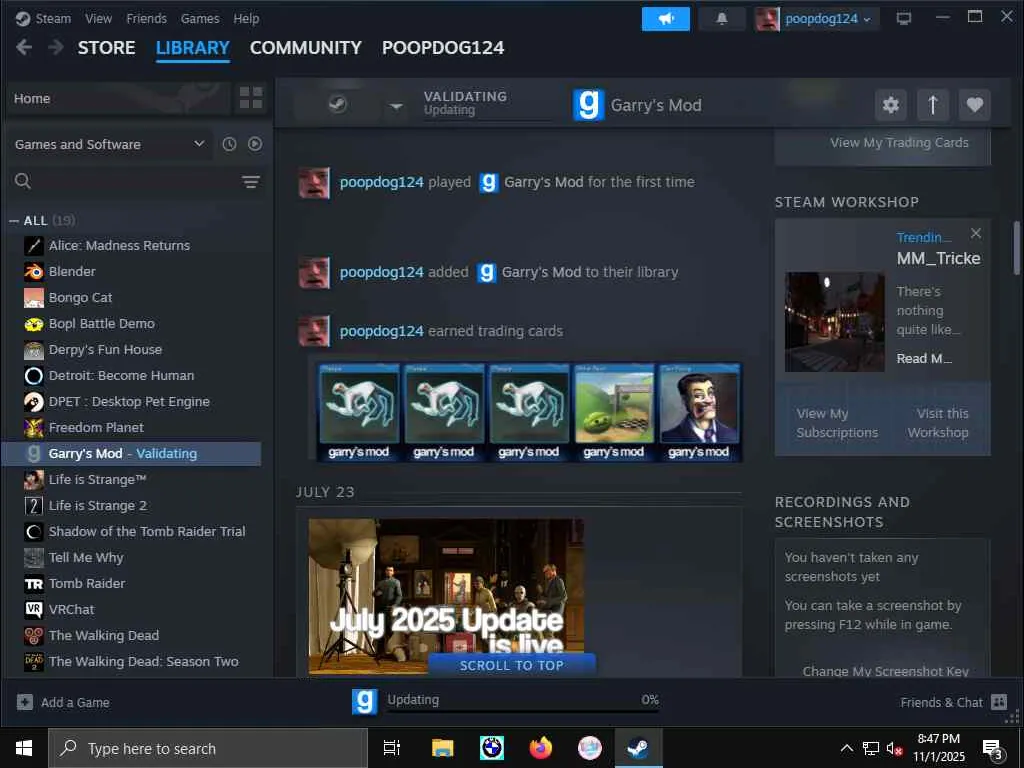Image resolution: width=1024 pixels, height=768 pixels.
Task: Visit this Workshop
Action: click(938, 423)
